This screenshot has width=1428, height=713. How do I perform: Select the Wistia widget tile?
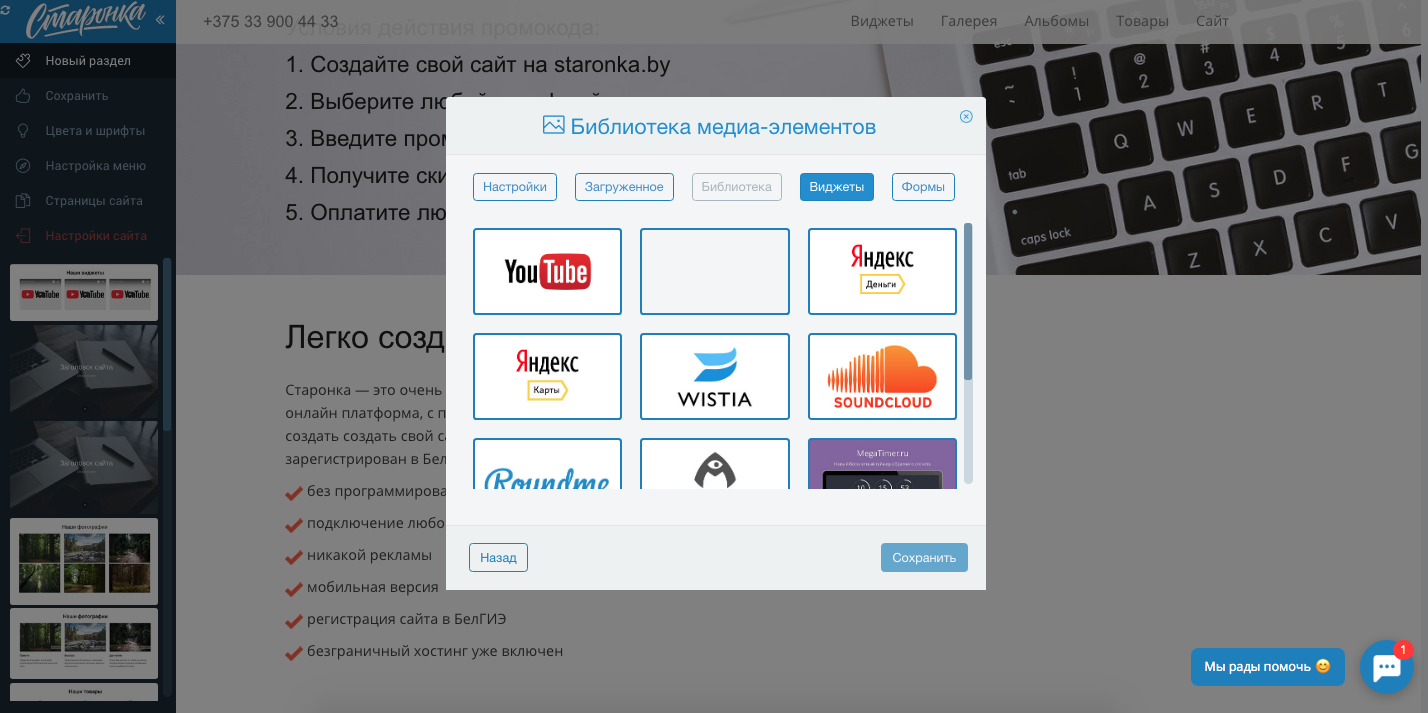tap(715, 376)
